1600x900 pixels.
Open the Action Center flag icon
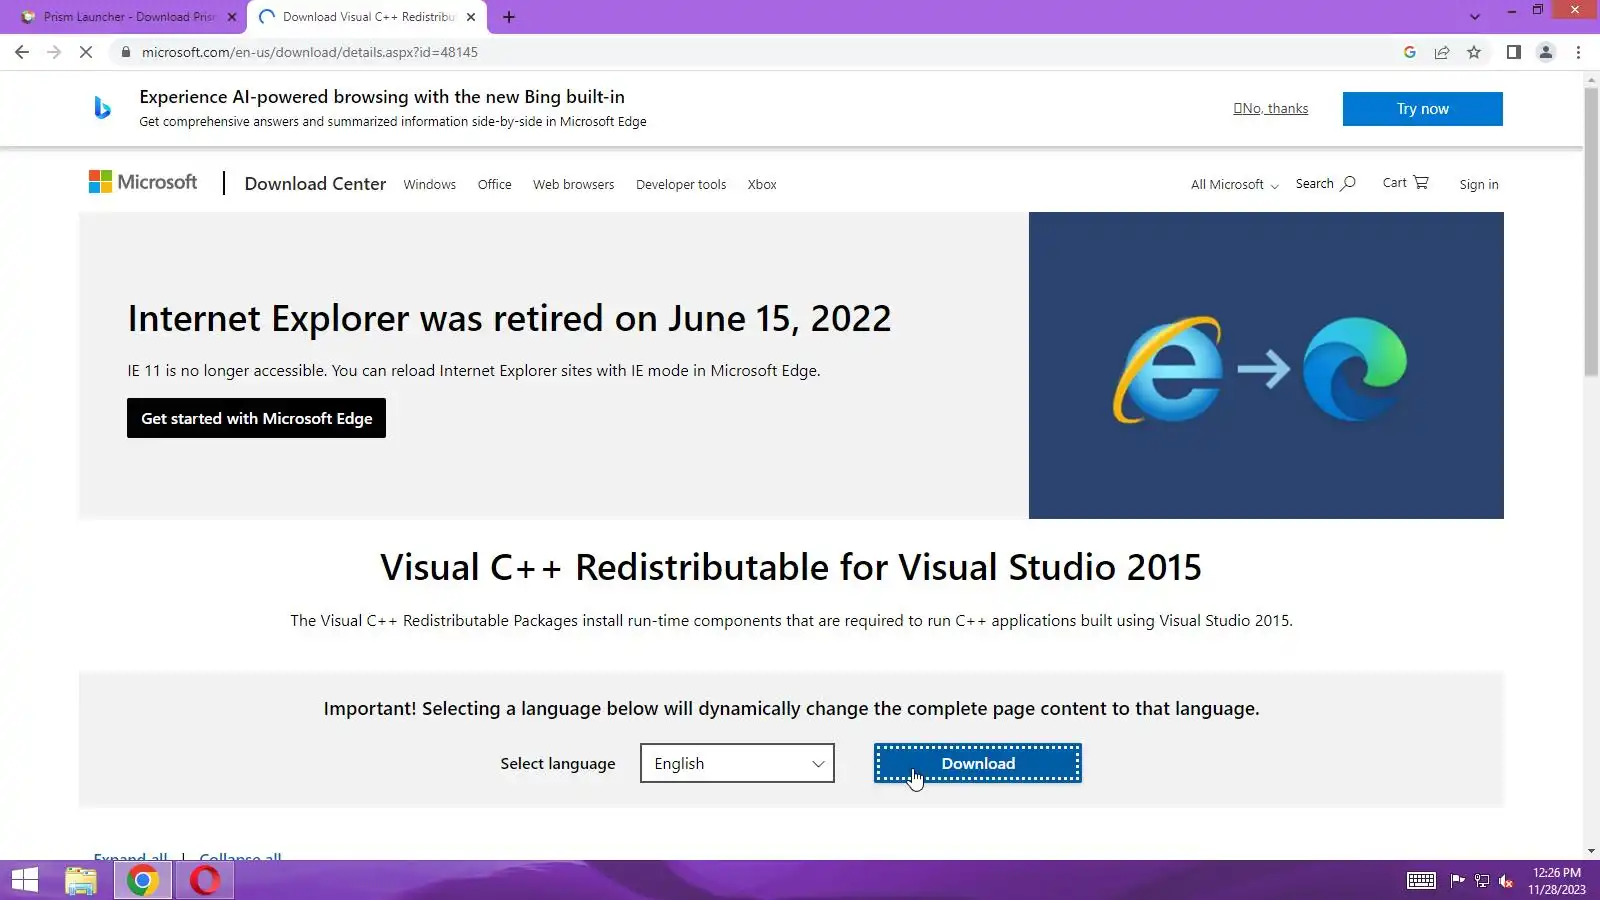1457,881
